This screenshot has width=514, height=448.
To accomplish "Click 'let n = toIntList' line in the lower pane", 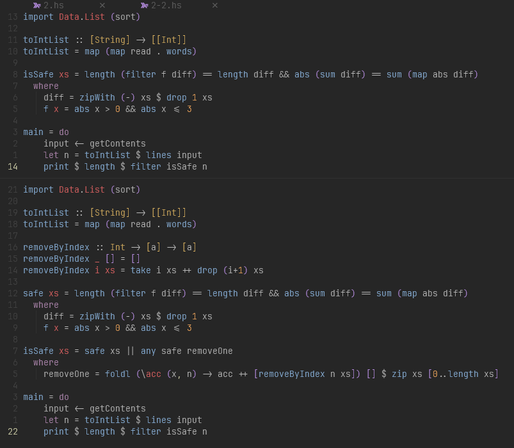I will (123, 420).
